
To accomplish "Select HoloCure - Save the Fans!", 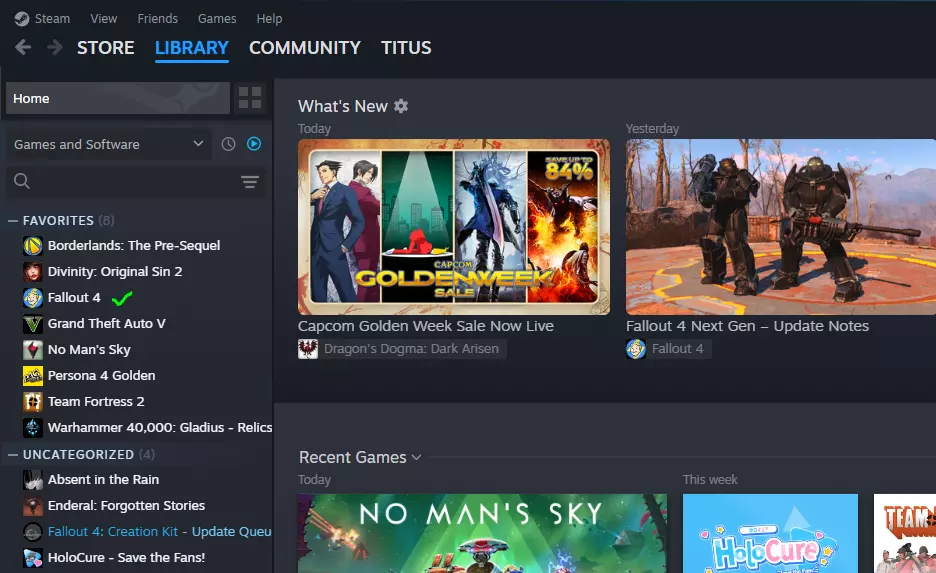I will [126, 557].
